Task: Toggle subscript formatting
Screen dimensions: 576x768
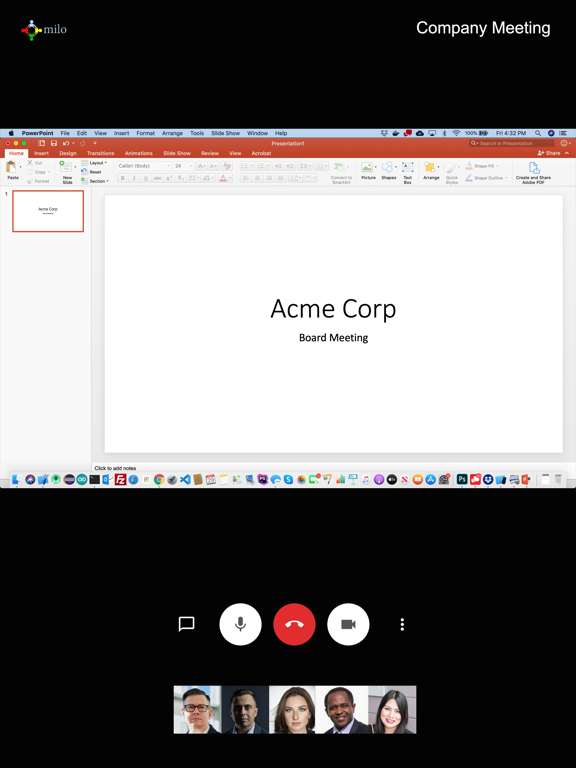Action: [x=181, y=178]
